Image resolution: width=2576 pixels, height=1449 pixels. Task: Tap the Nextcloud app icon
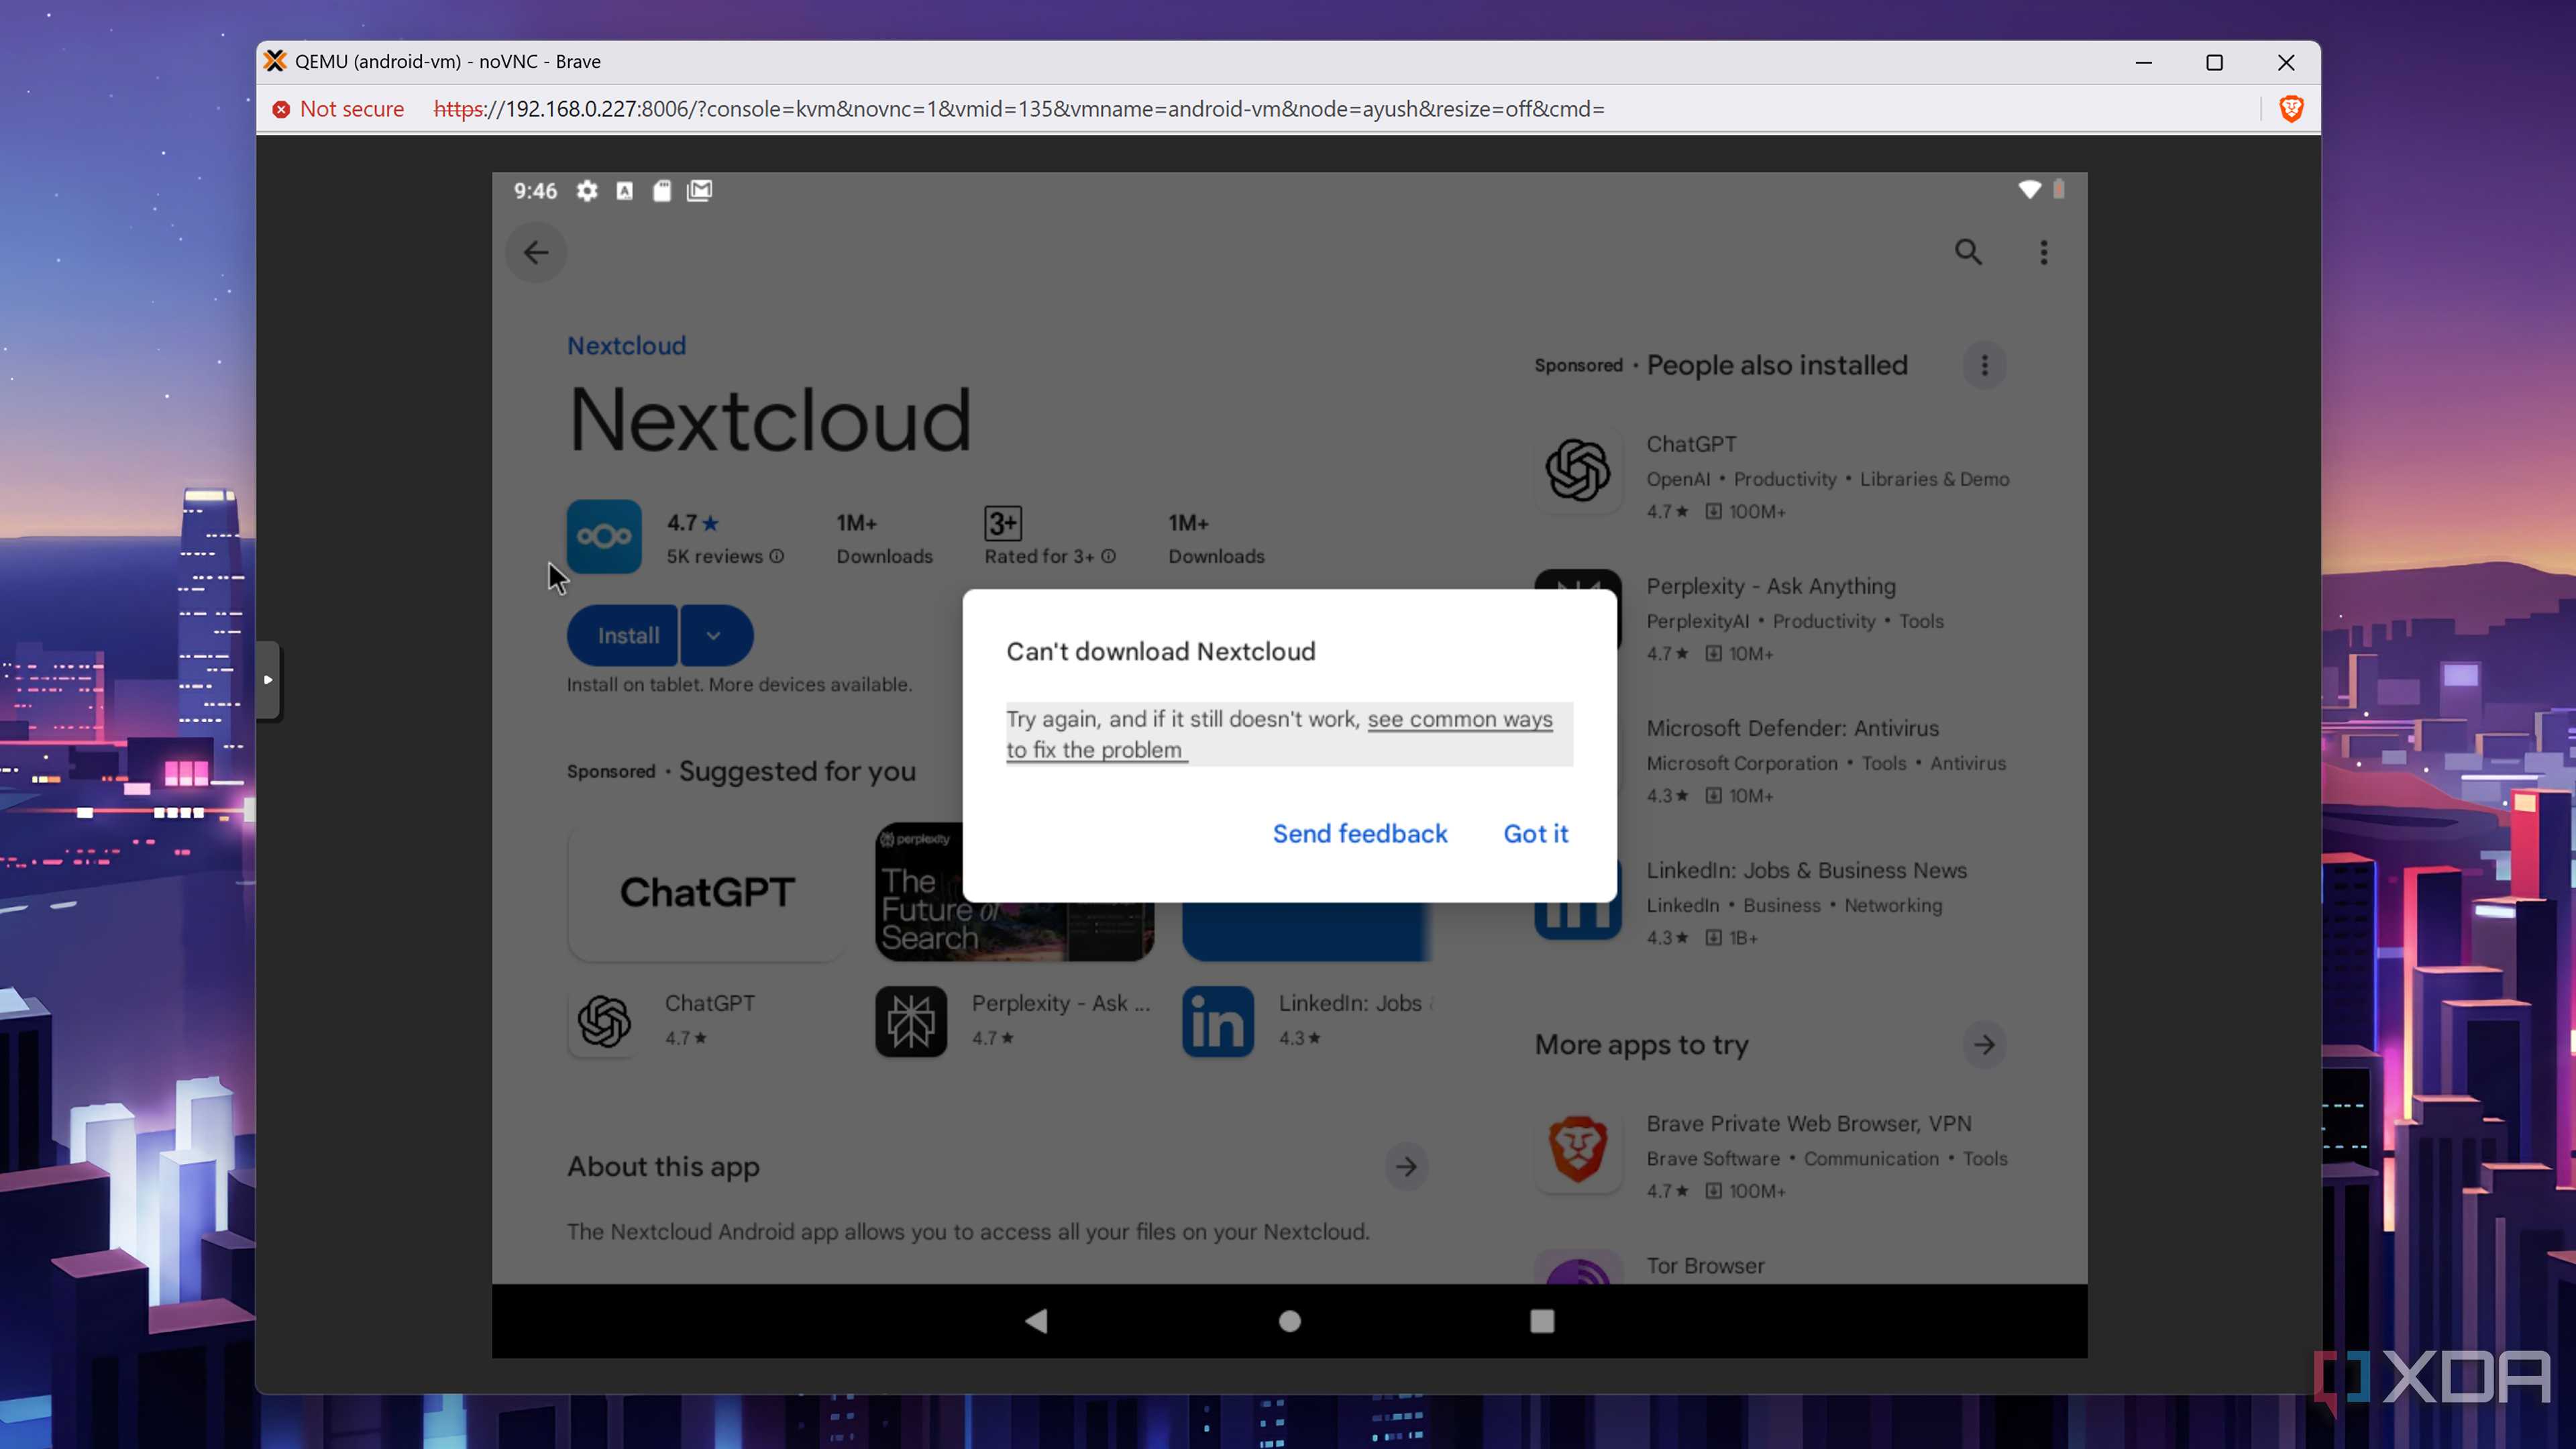(x=604, y=537)
